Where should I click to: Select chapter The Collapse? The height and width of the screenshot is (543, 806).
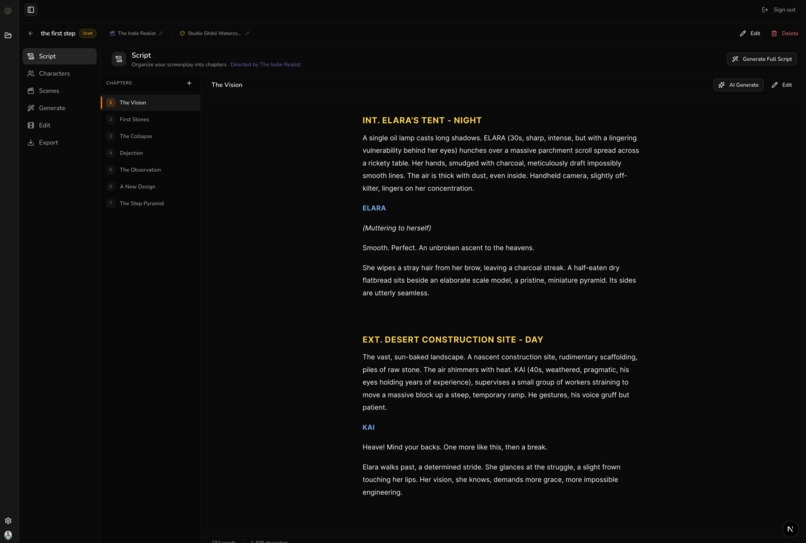(151, 136)
